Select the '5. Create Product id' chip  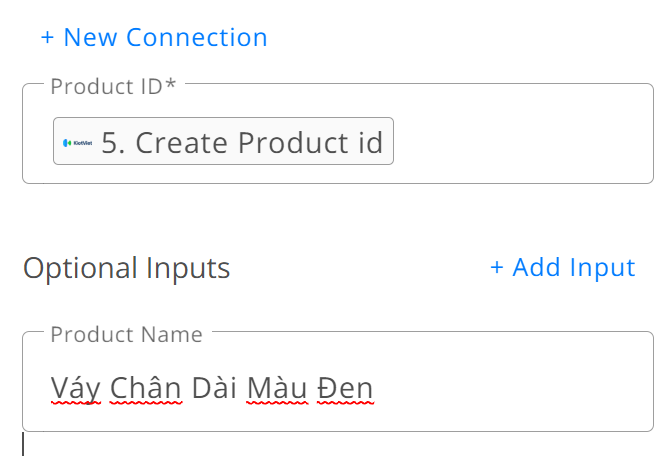tap(223, 141)
